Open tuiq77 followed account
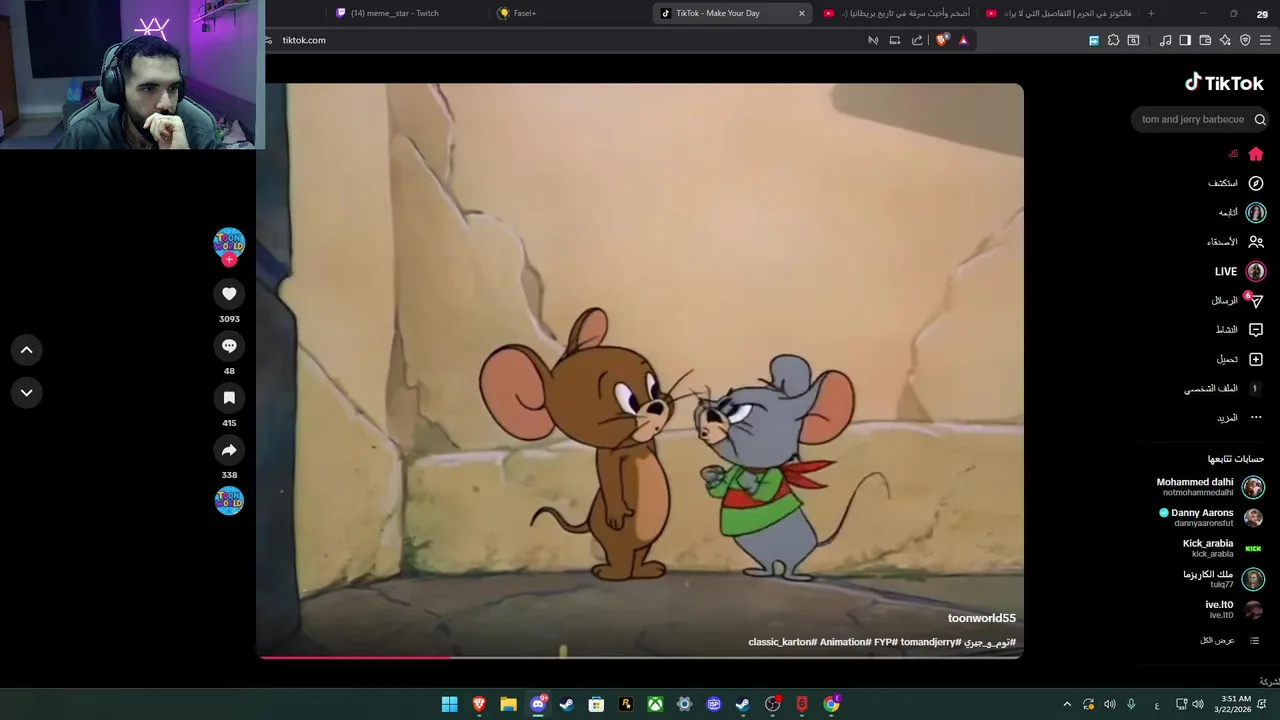This screenshot has height=720, width=1280. click(x=1222, y=579)
